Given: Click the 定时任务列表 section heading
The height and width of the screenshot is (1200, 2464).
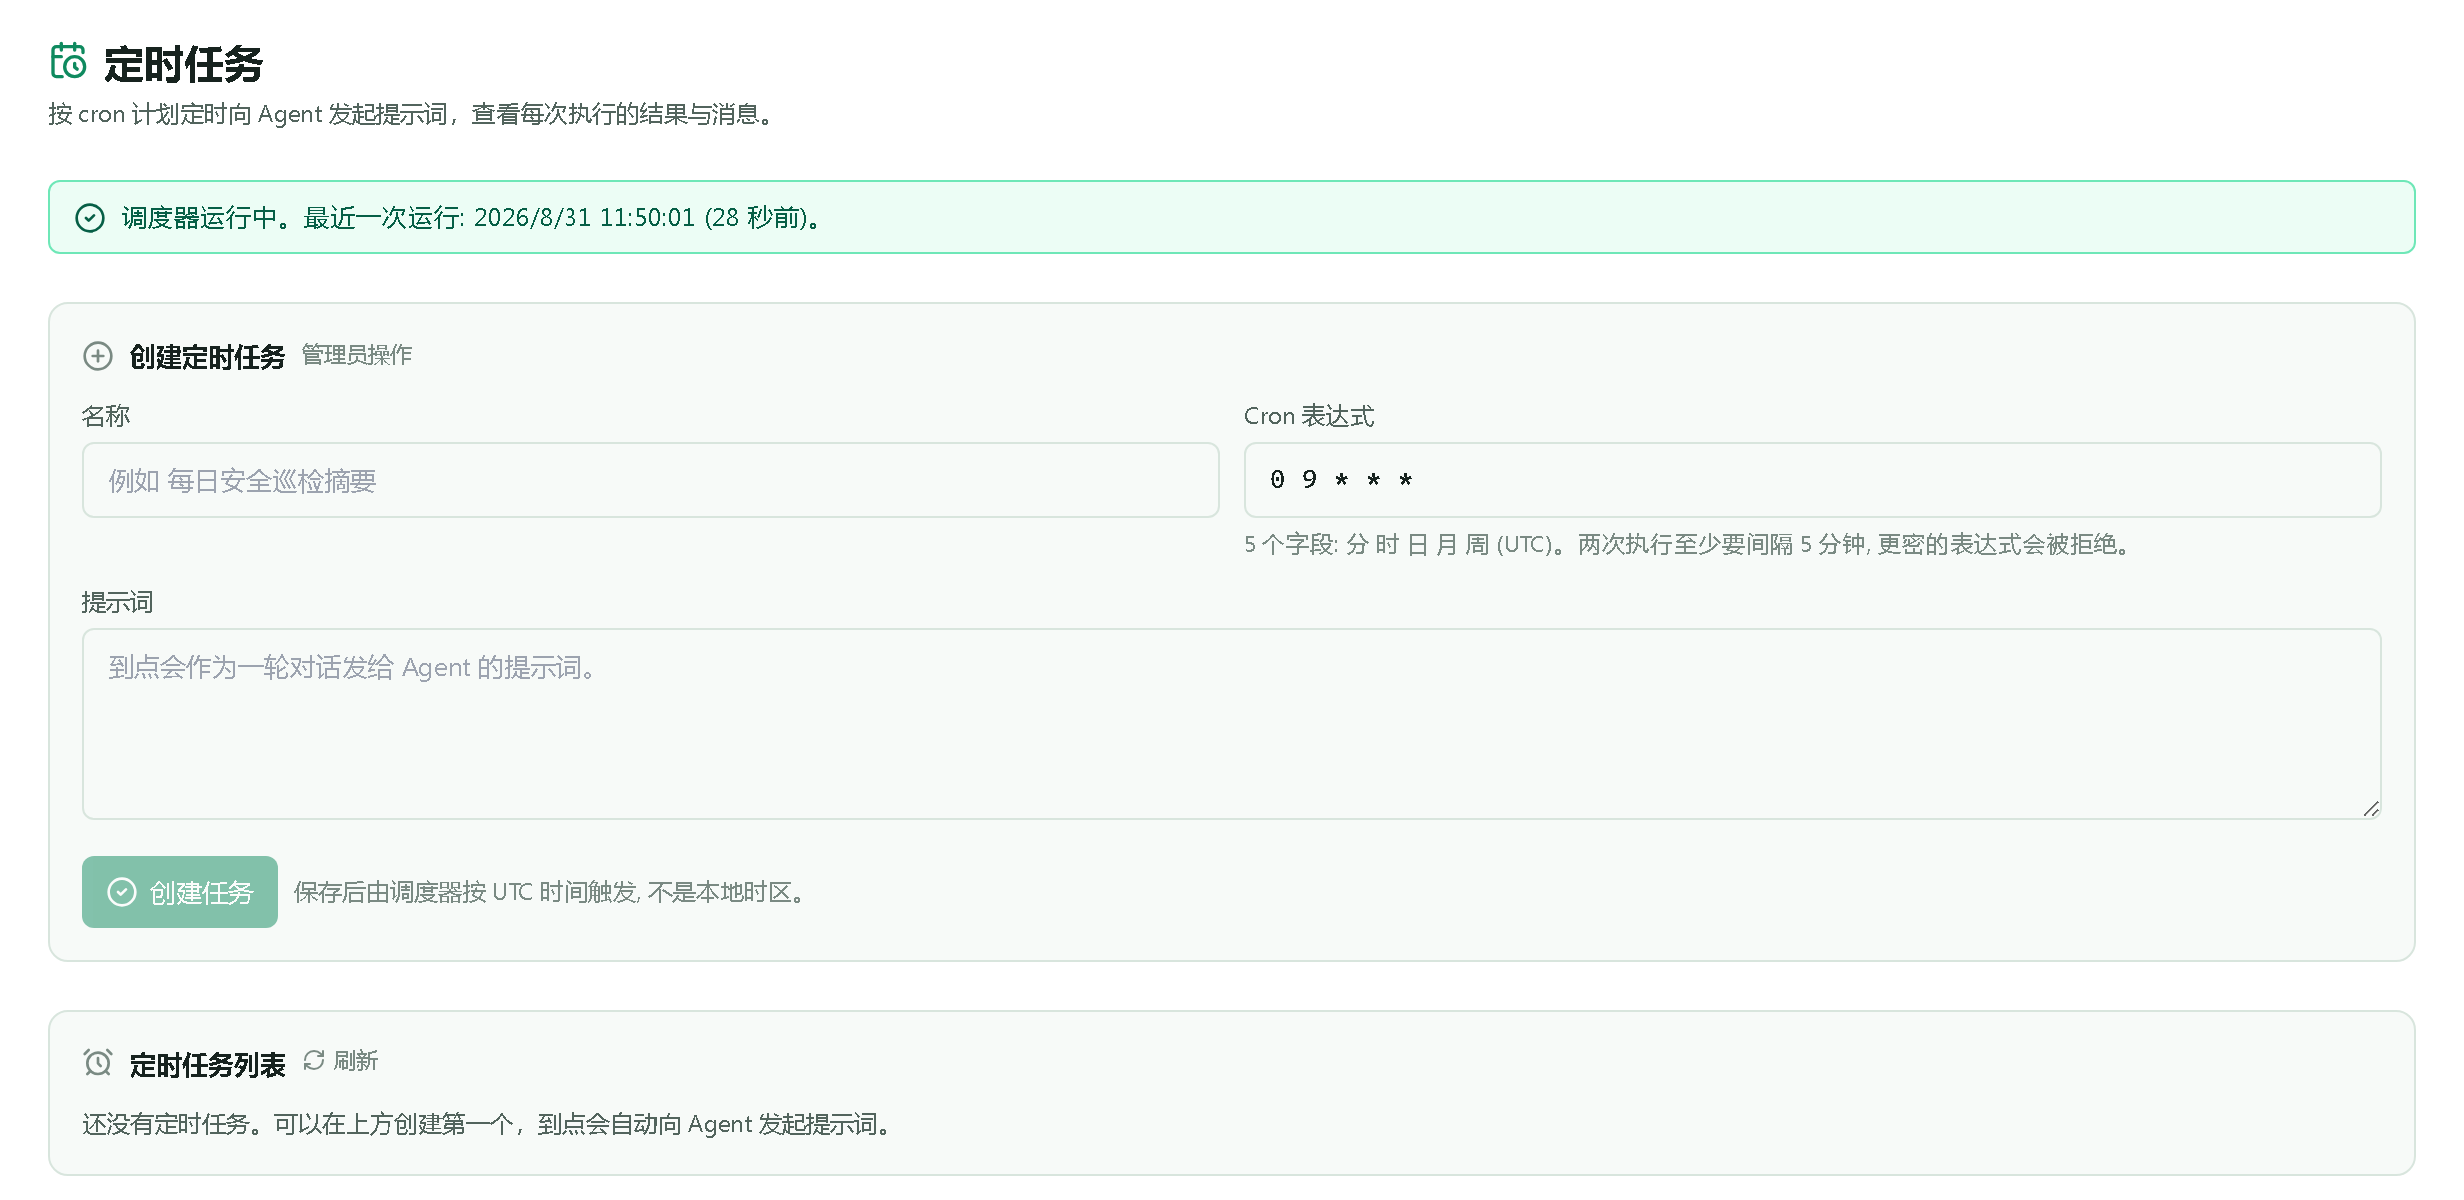Looking at the screenshot, I should 207,1065.
